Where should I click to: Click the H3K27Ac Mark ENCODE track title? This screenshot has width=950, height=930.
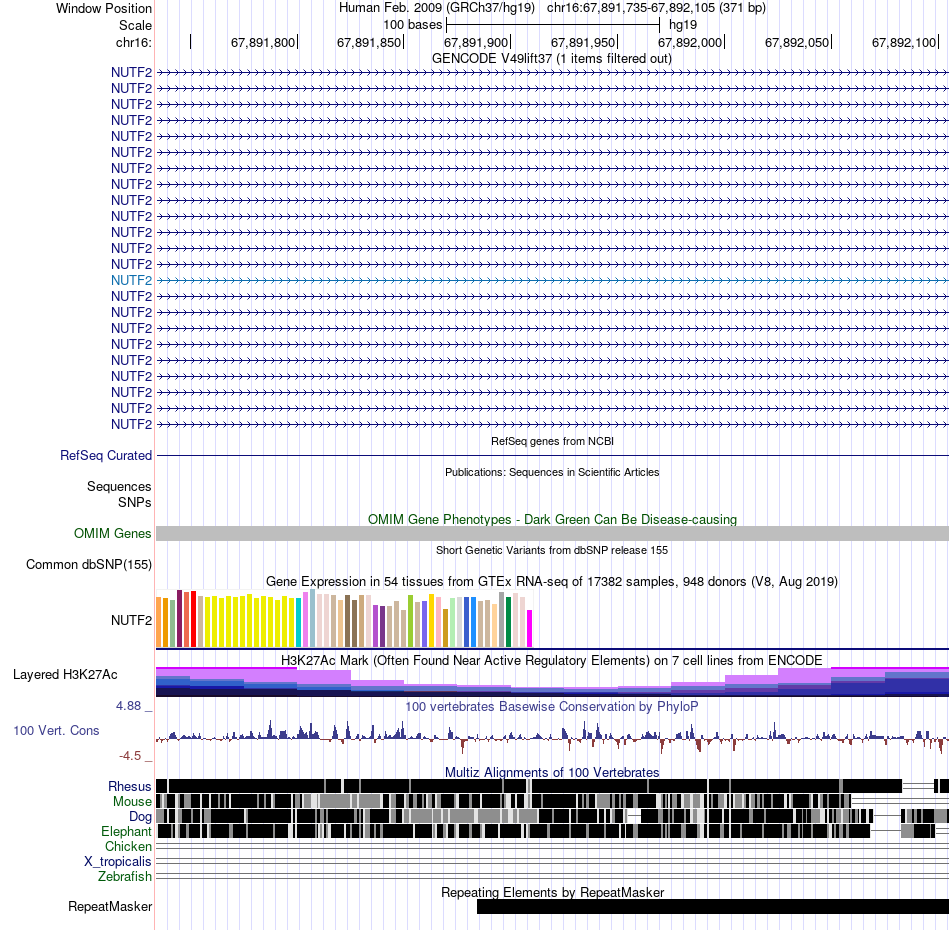coord(552,660)
